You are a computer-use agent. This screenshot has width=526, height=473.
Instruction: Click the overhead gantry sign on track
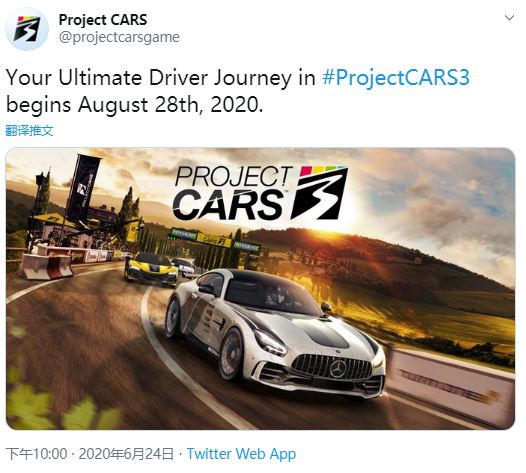pos(215,239)
